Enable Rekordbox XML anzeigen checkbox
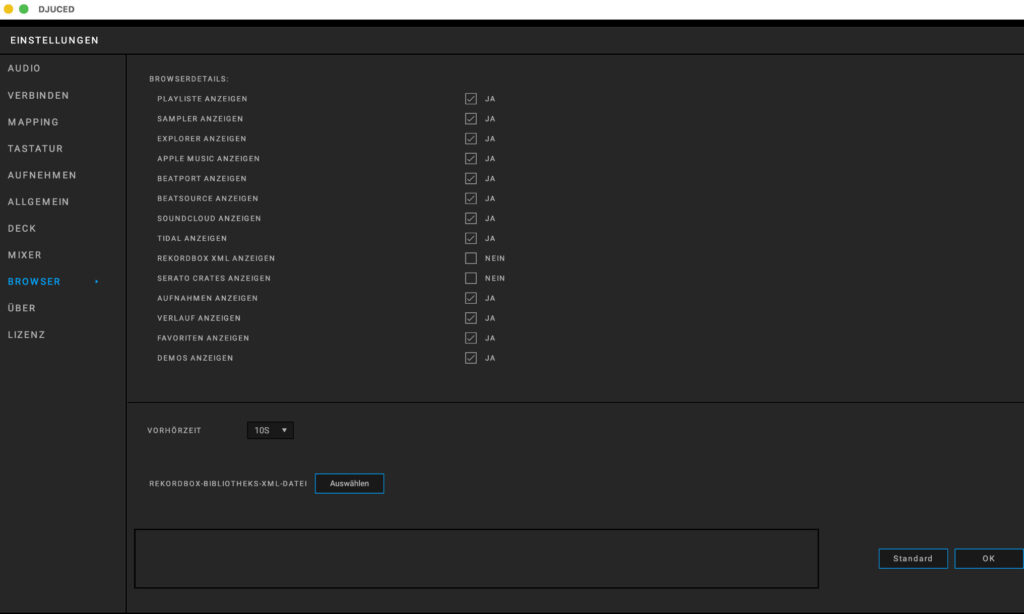This screenshot has height=614, width=1024. click(471, 258)
